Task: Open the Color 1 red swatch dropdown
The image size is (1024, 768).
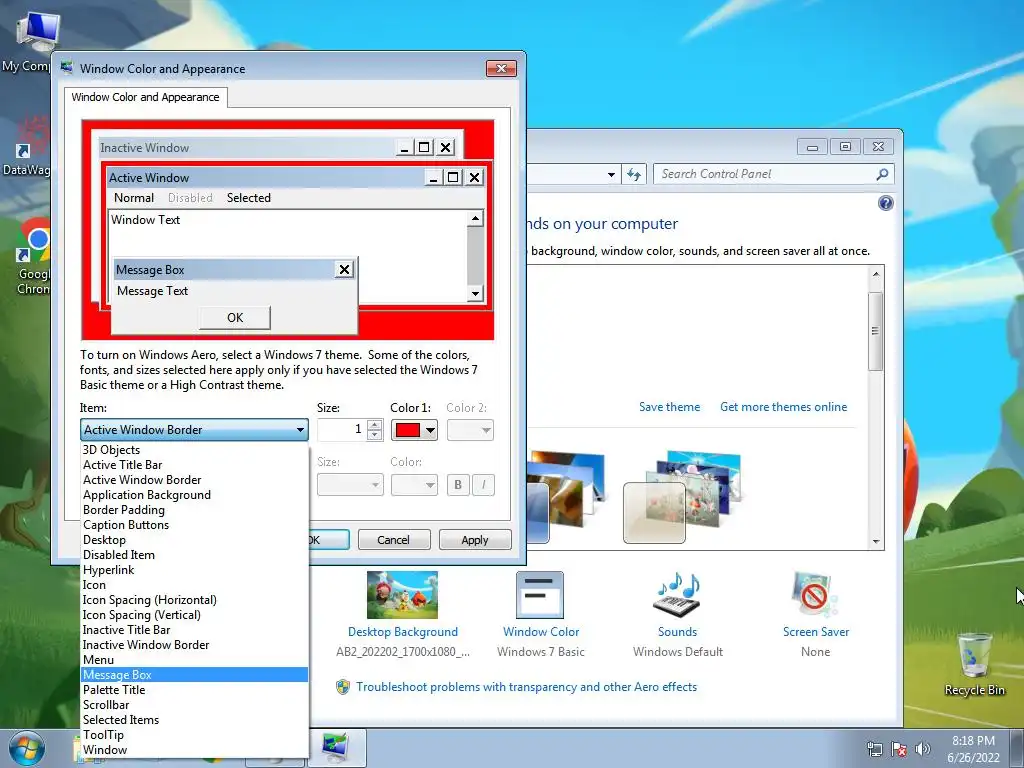Action: pos(414,430)
